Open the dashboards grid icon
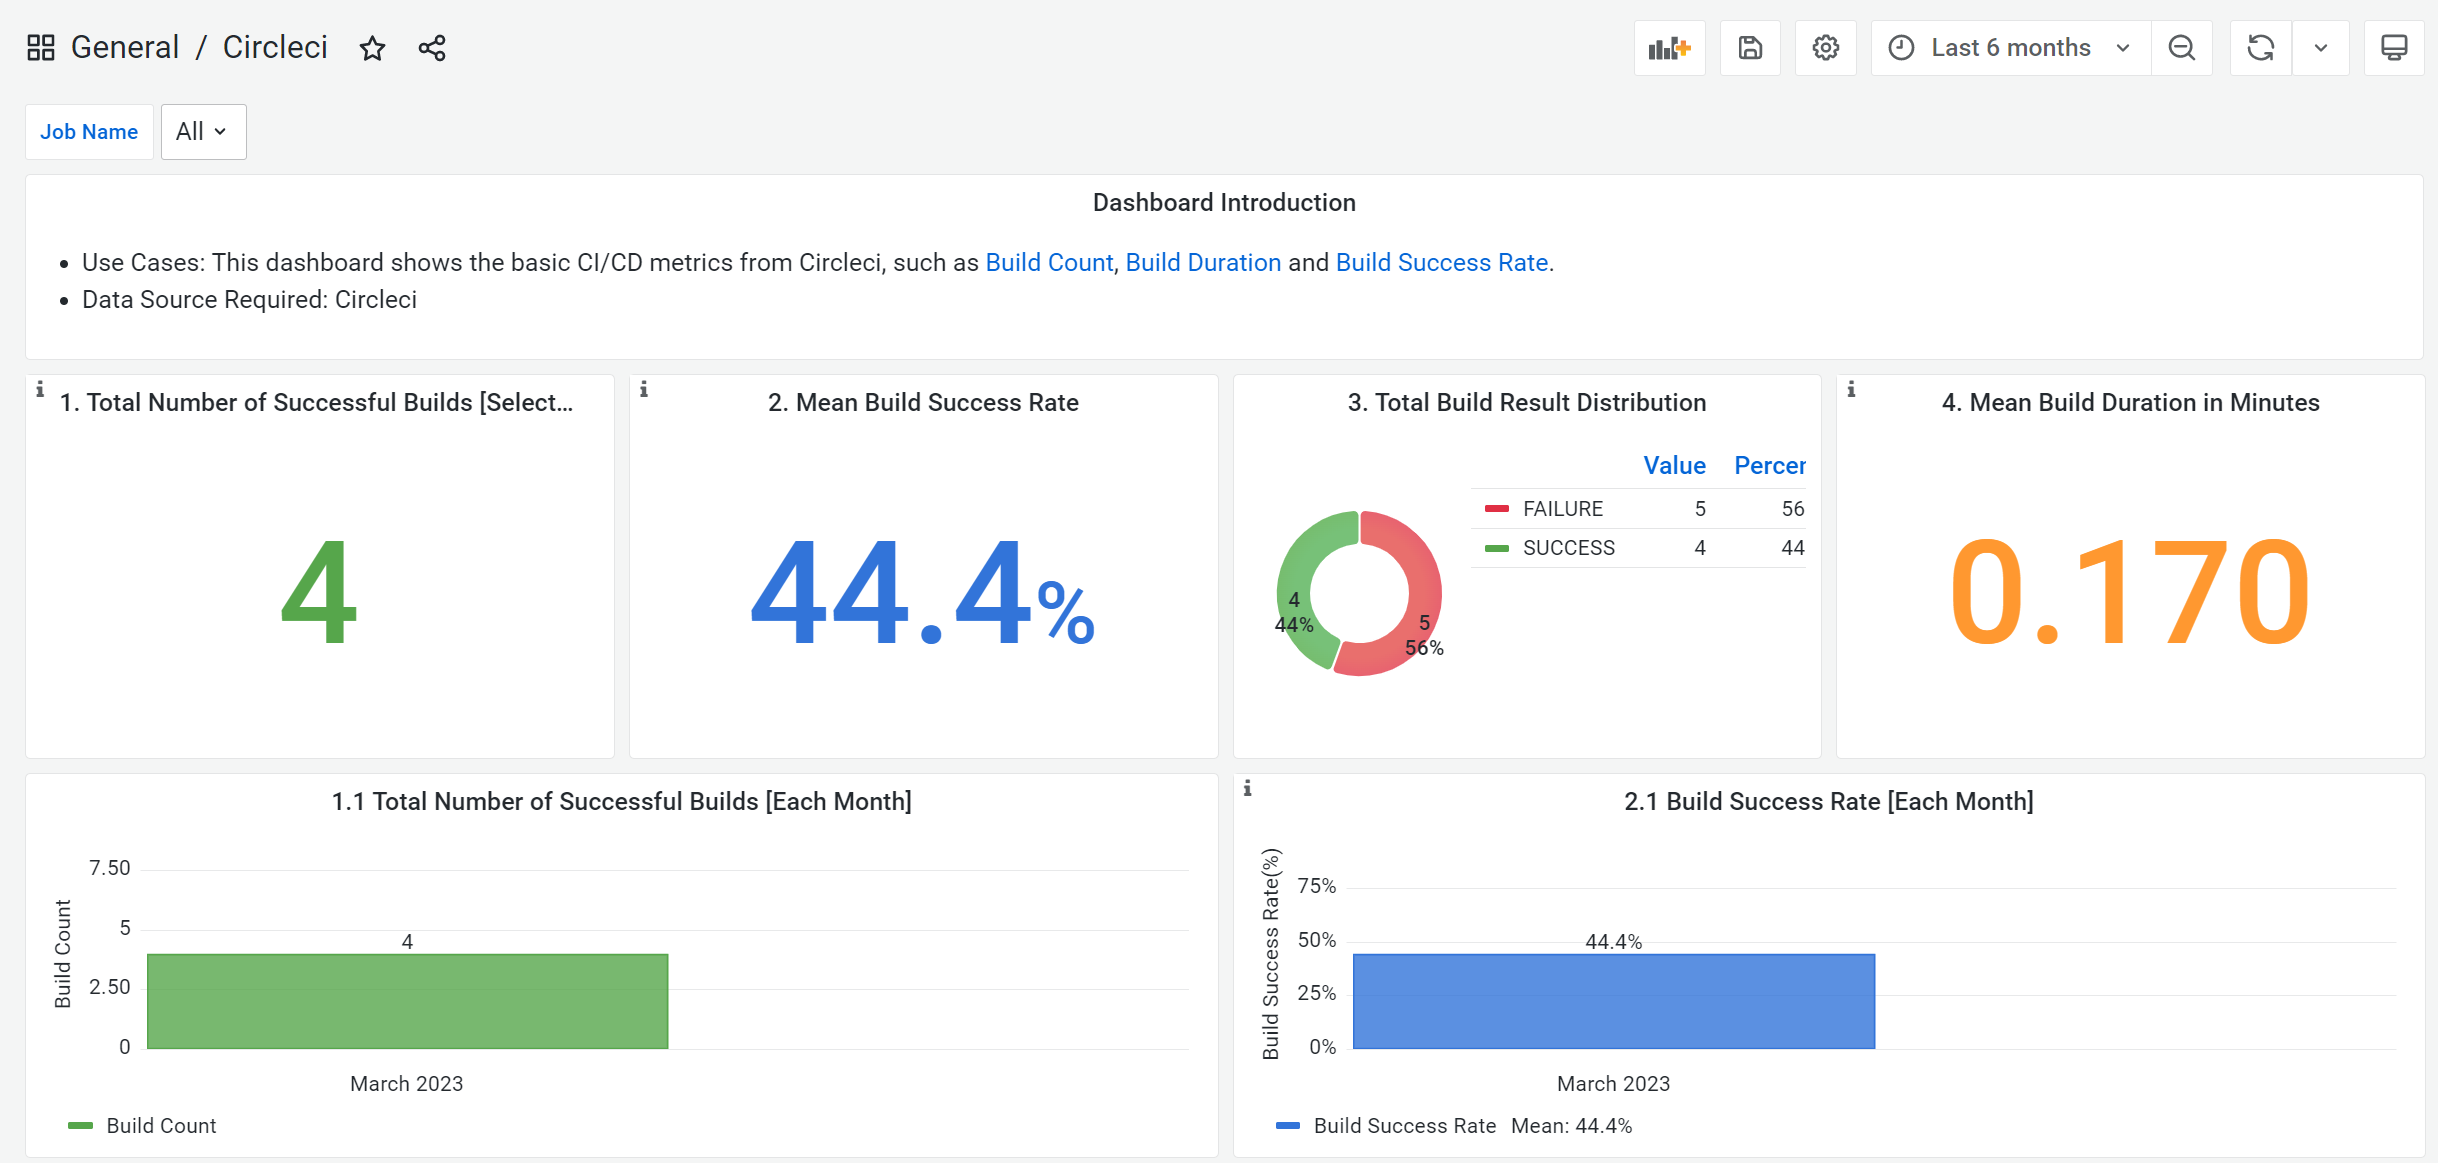This screenshot has height=1163, width=2438. click(41, 48)
